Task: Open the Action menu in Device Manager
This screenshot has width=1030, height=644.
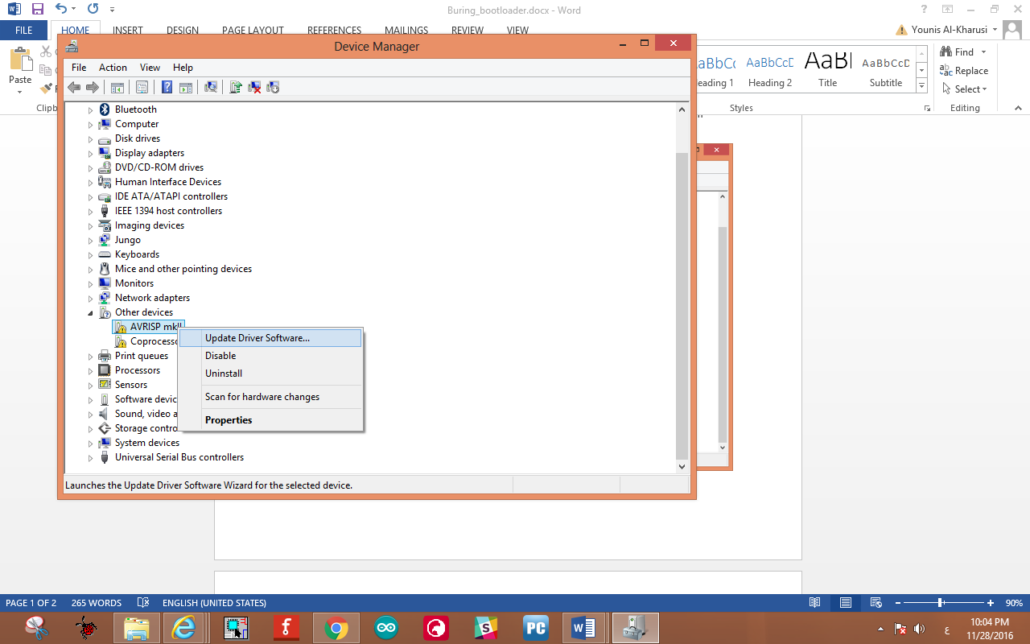Action: click(113, 67)
